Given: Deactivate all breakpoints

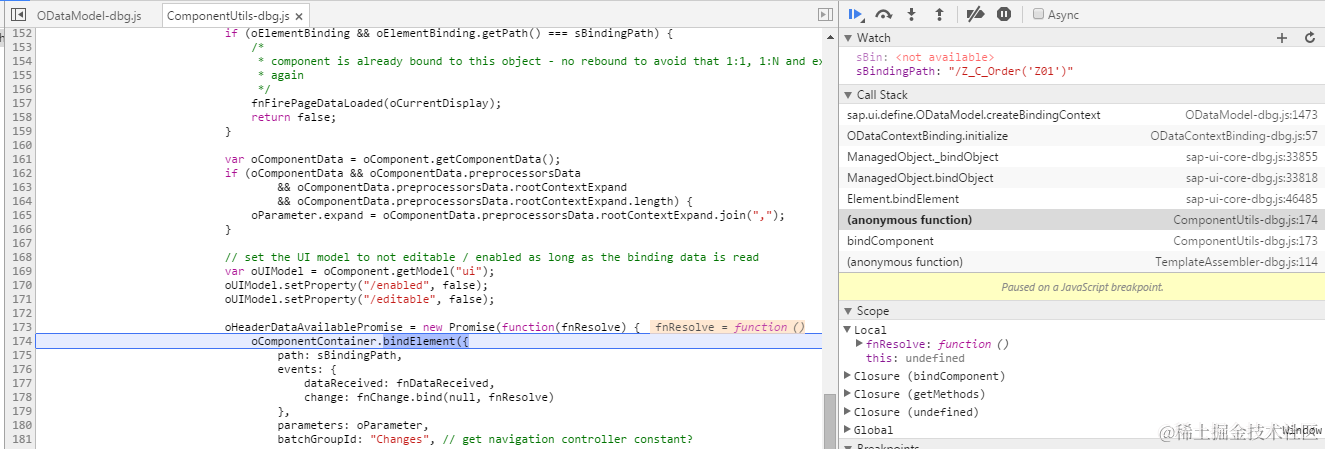Looking at the screenshot, I should (x=977, y=14).
